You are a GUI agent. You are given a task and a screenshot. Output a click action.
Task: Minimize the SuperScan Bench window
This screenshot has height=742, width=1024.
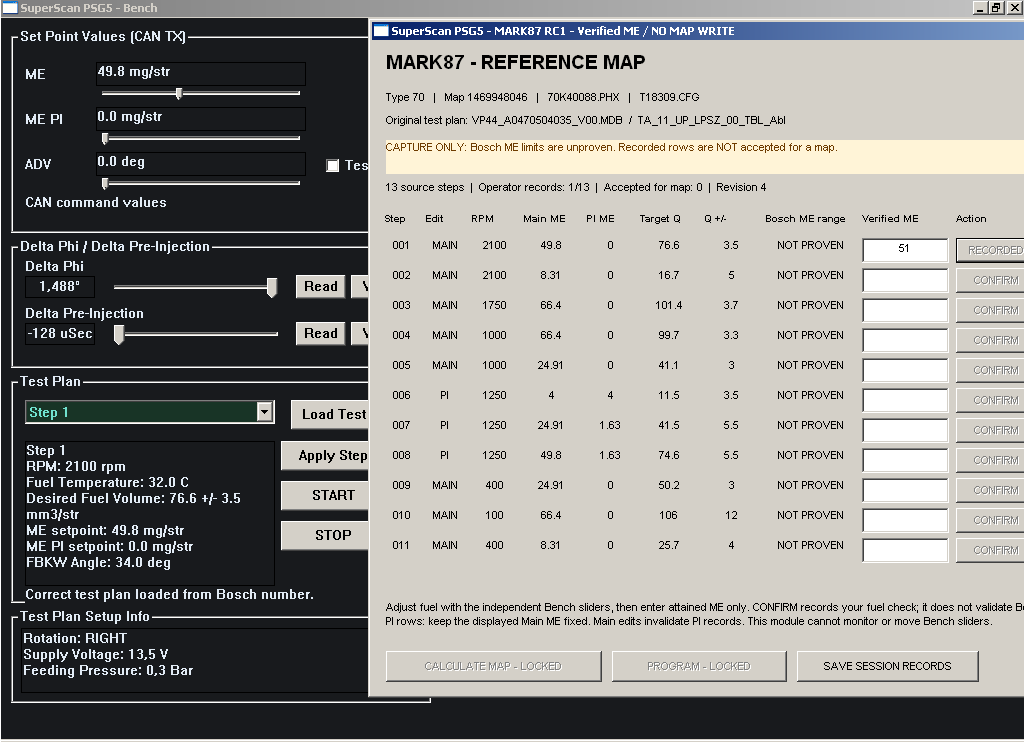980,8
